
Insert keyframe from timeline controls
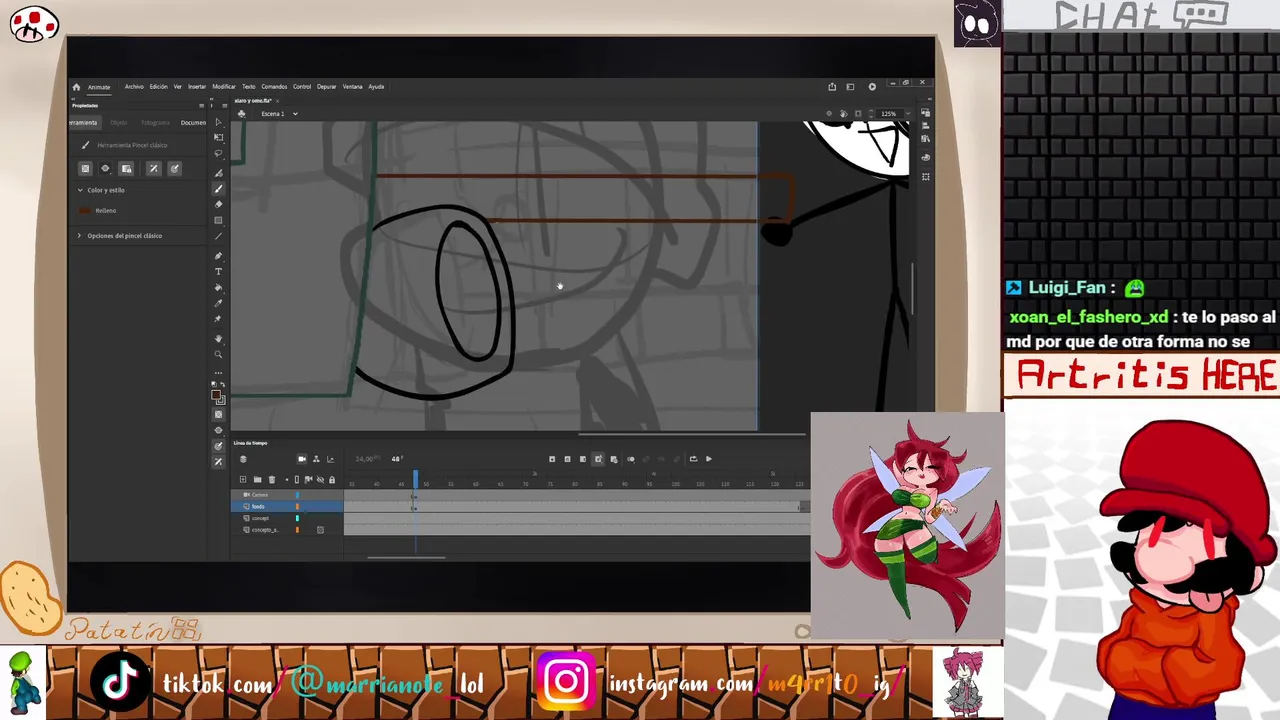click(x=552, y=459)
